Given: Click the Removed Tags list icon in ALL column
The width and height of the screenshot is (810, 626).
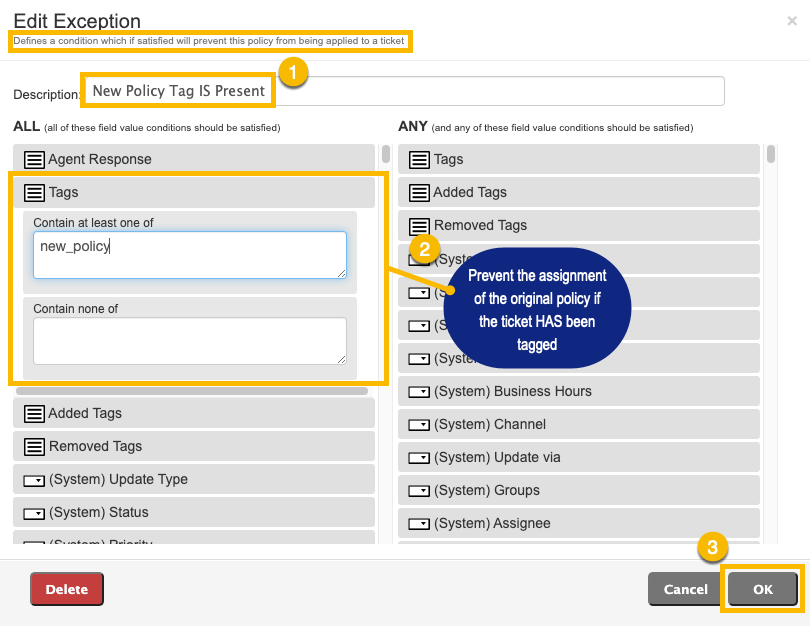Looking at the screenshot, I should coord(34,447).
